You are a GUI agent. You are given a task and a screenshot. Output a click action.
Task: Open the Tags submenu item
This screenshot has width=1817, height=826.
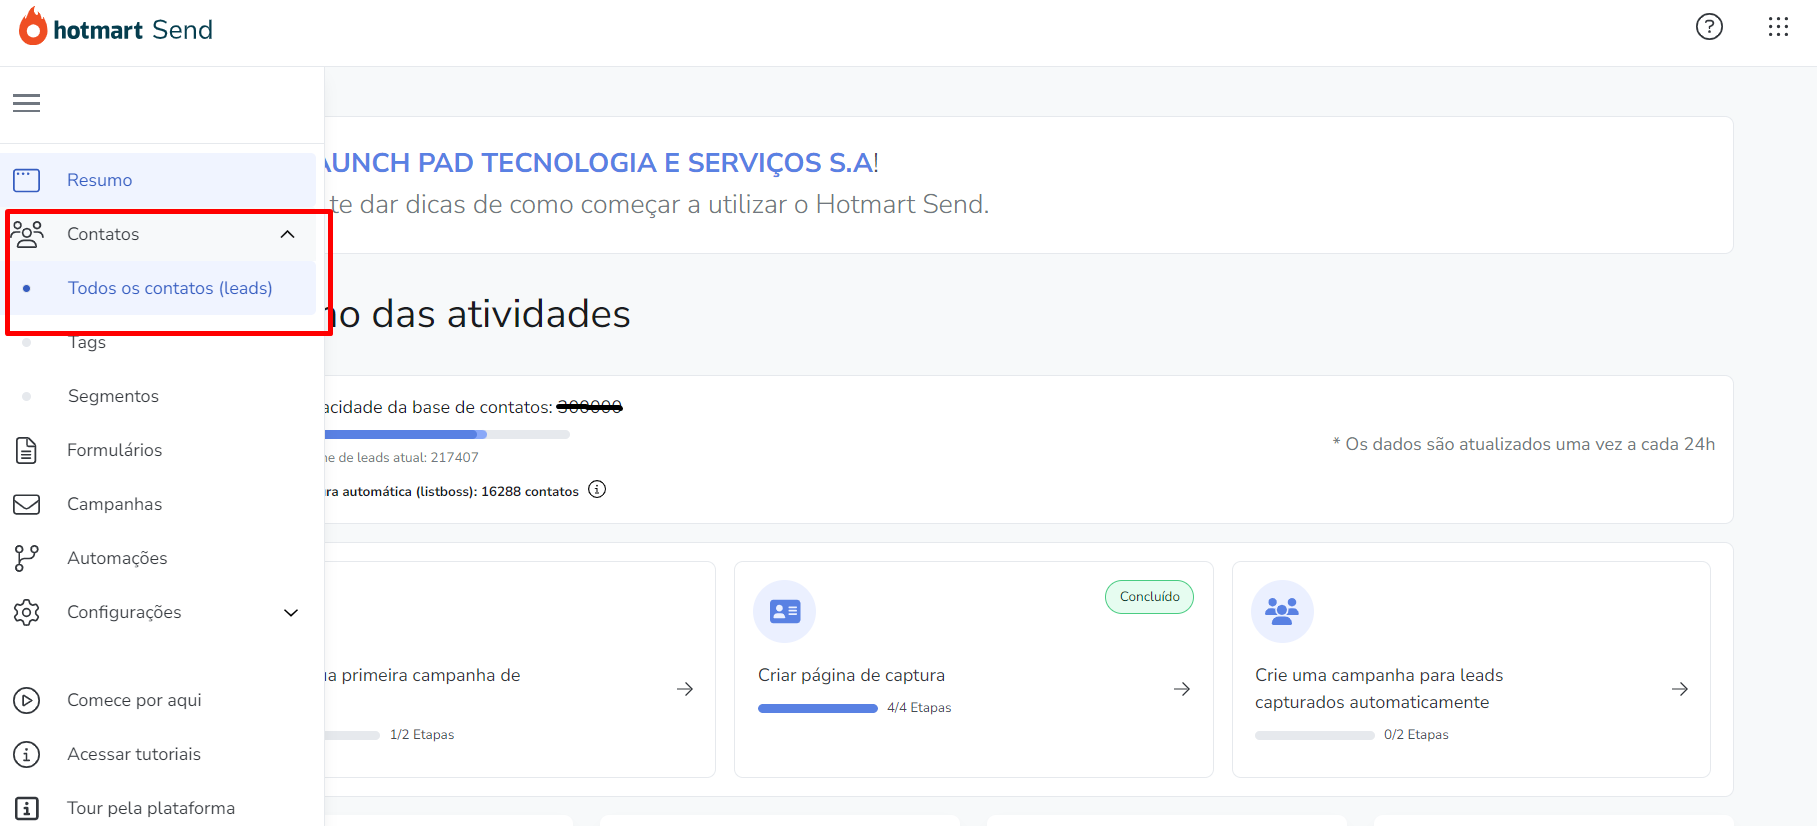pyautogui.click(x=87, y=343)
